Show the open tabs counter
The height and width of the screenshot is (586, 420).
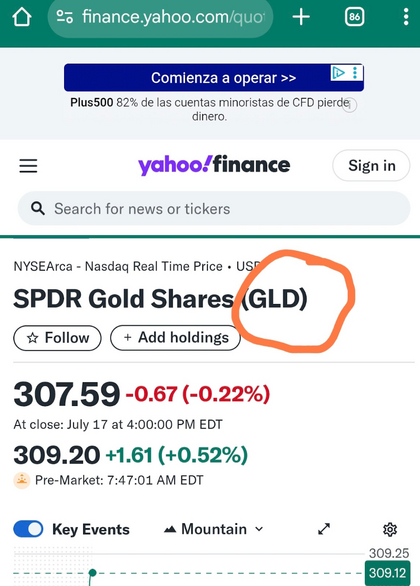354,17
